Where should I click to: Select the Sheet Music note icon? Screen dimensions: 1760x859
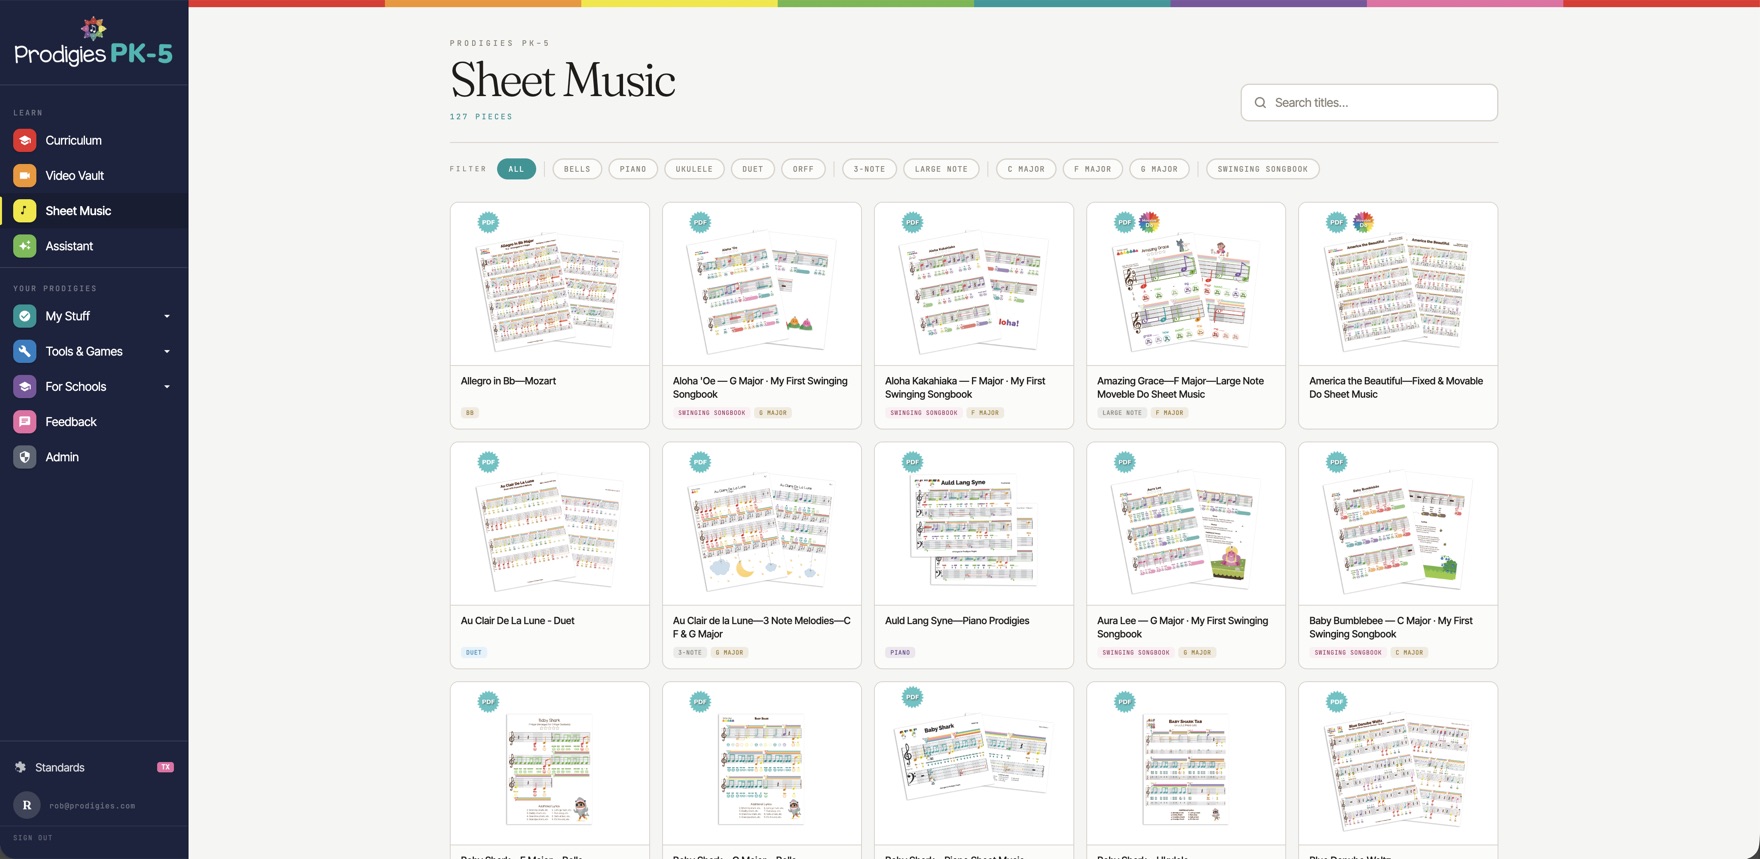(x=25, y=211)
